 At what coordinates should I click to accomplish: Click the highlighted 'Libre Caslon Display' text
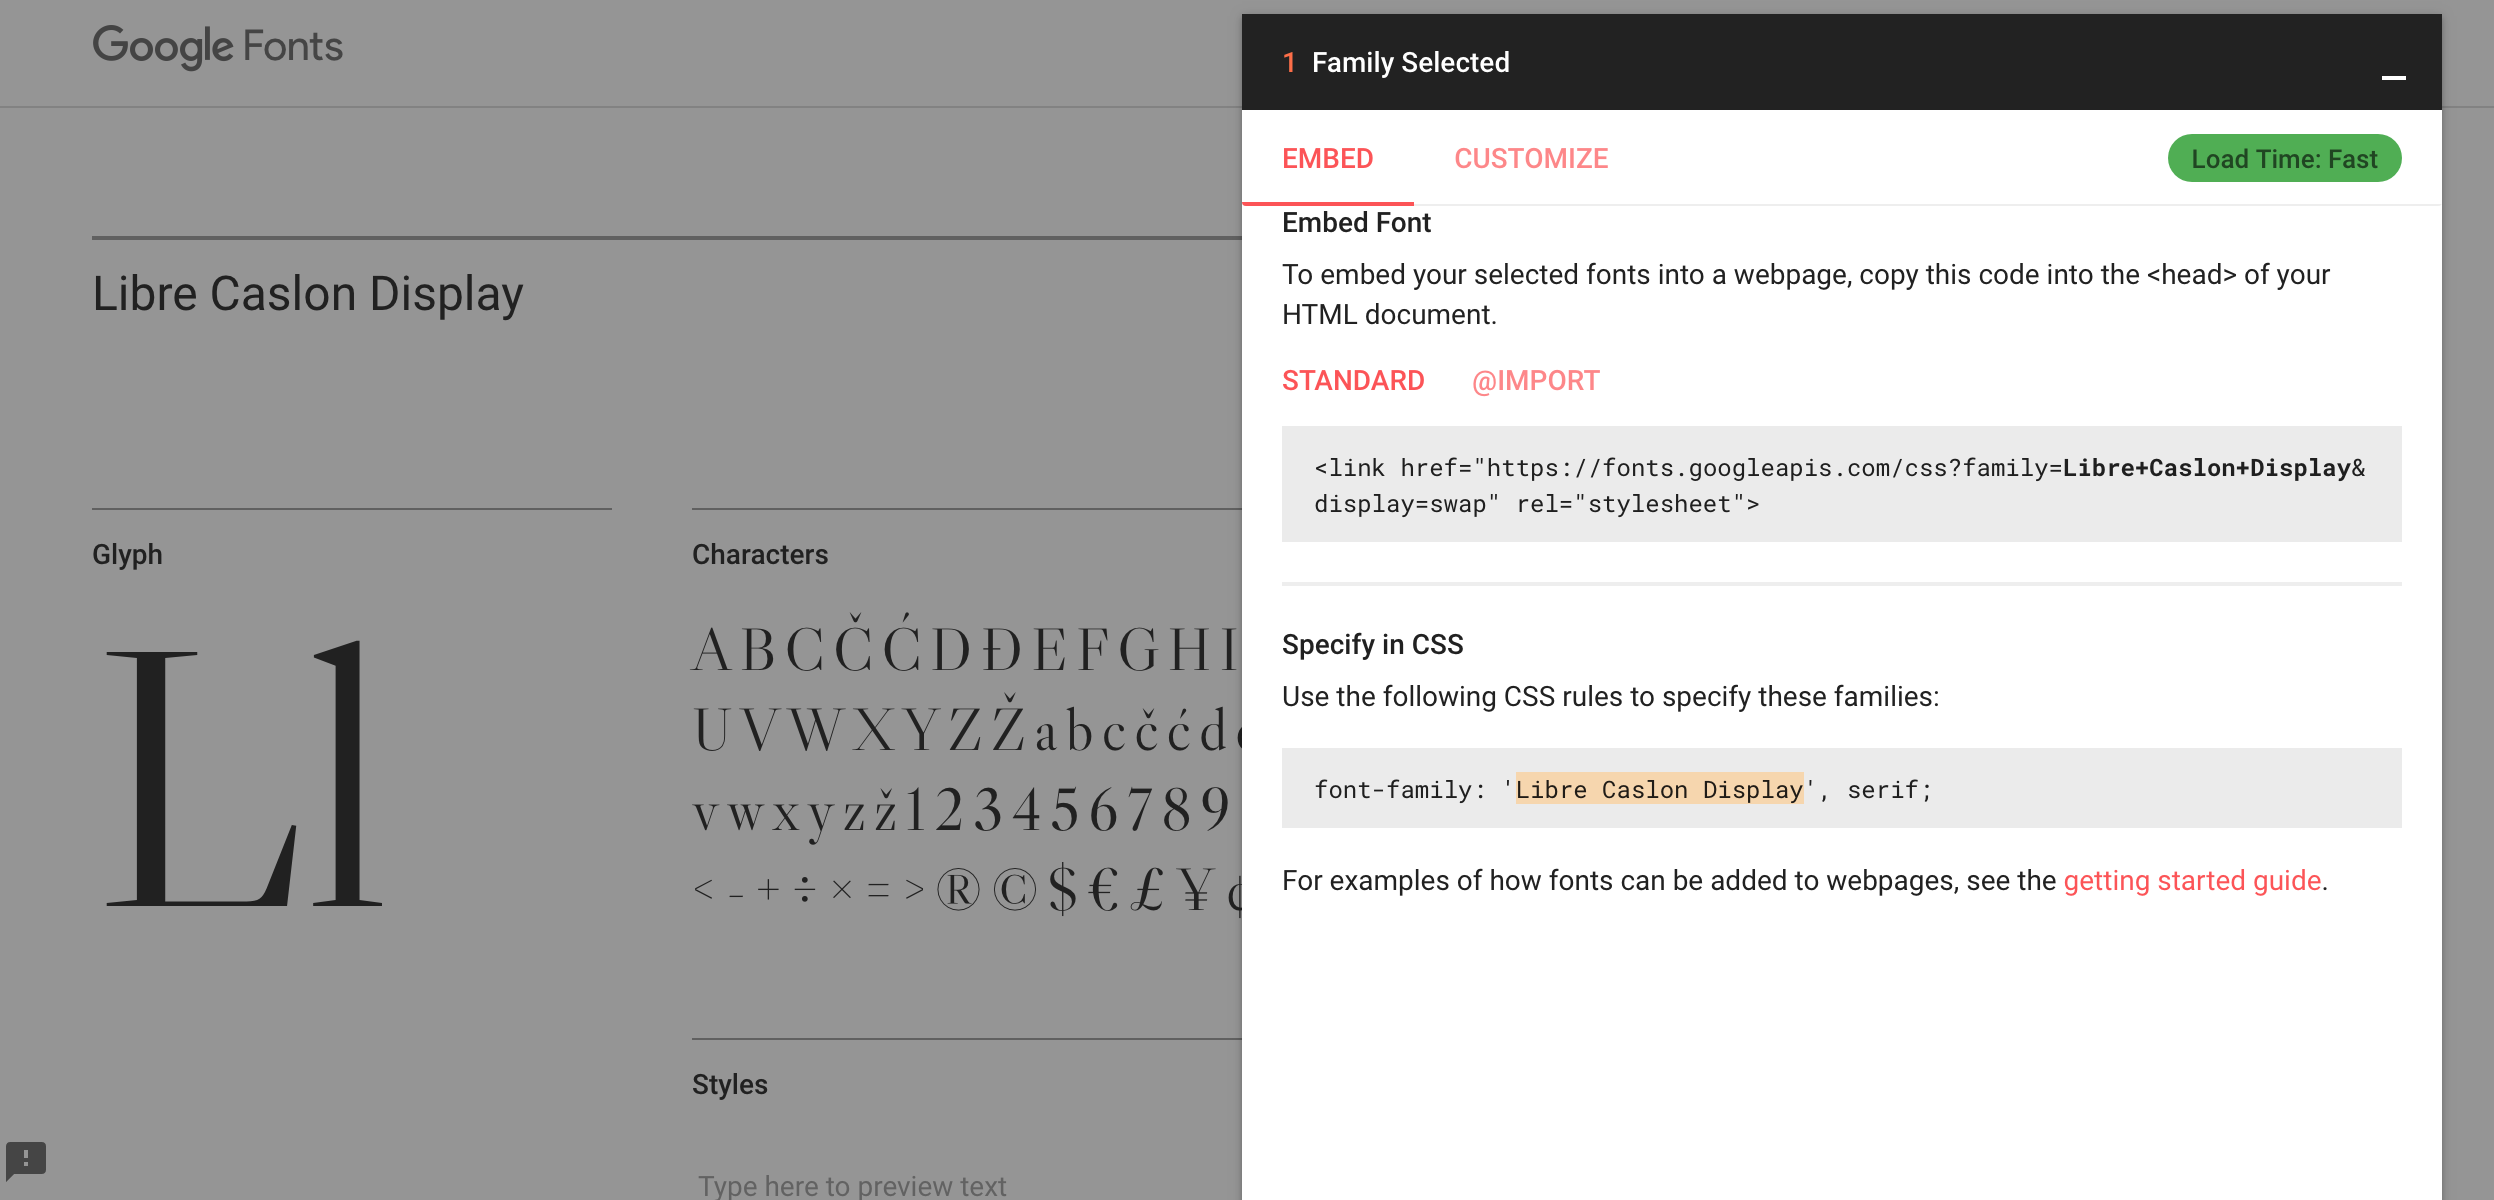point(1659,789)
